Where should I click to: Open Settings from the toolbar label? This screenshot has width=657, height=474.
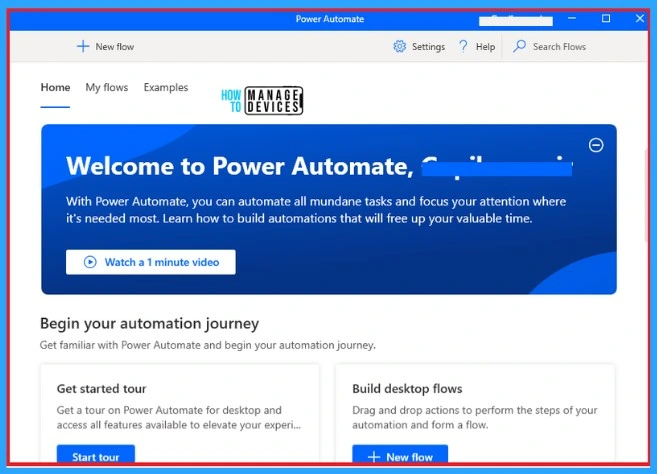click(428, 47)
